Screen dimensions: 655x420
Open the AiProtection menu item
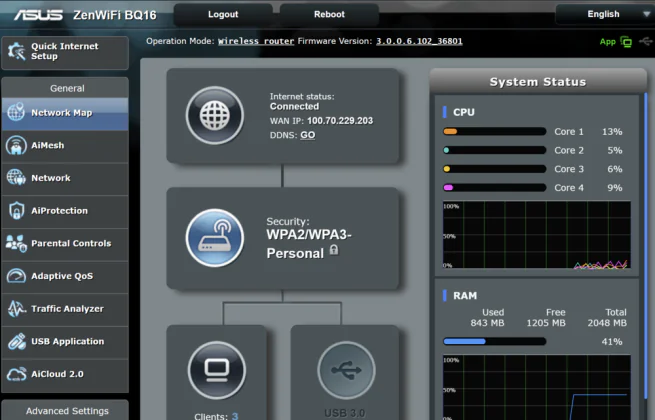click(65, 211)
